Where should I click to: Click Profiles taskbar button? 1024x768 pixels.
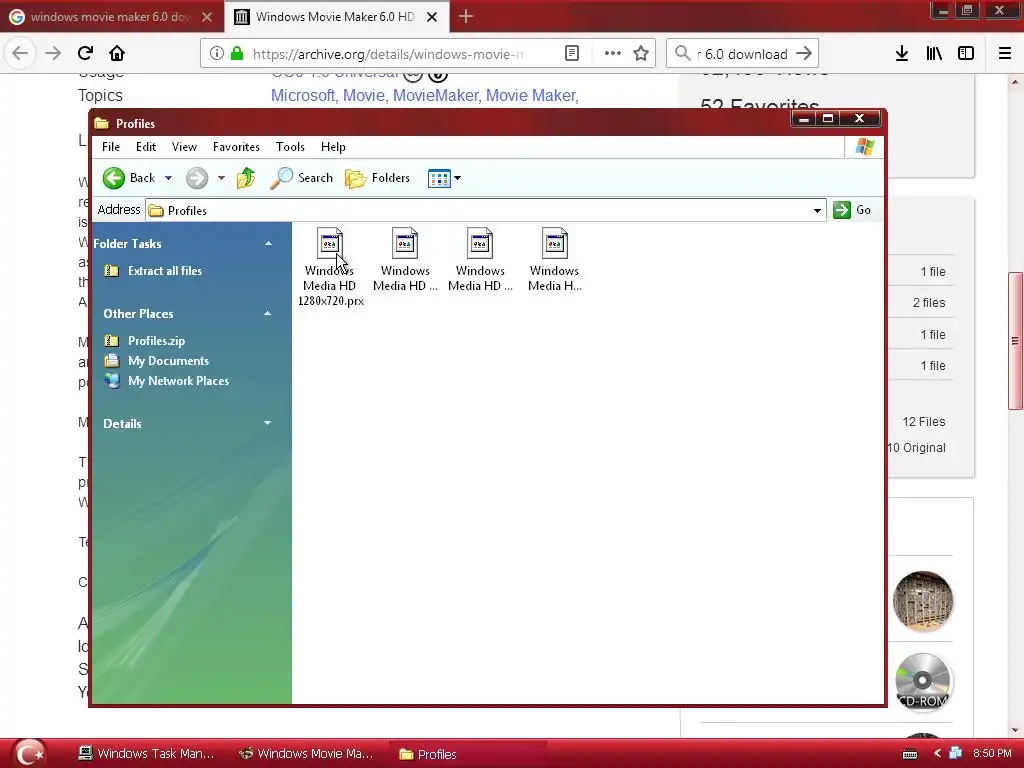[x=468, y=754]
